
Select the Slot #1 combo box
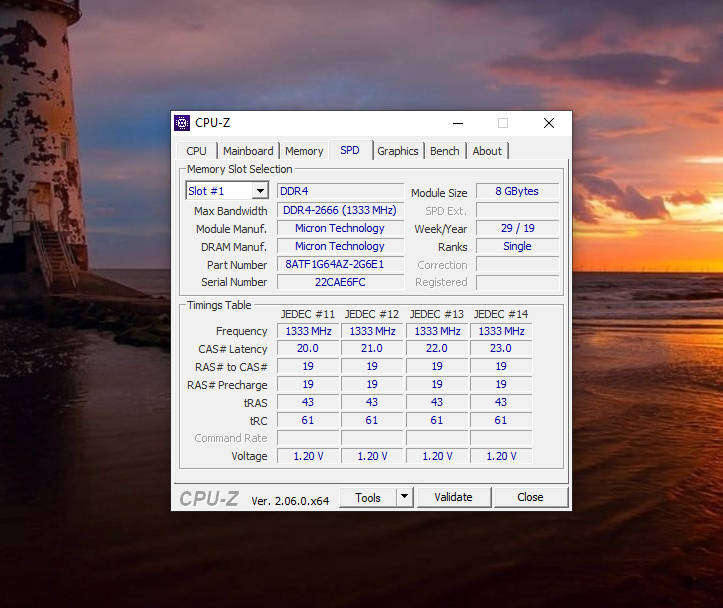(x=227, y=191)
